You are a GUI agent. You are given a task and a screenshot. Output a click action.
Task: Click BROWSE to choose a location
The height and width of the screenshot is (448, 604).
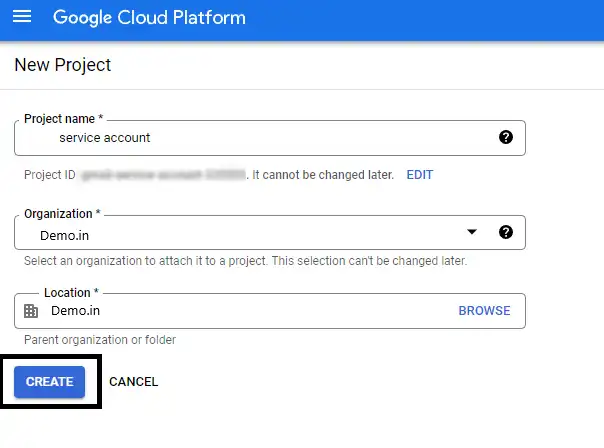(x=484, y=310)
